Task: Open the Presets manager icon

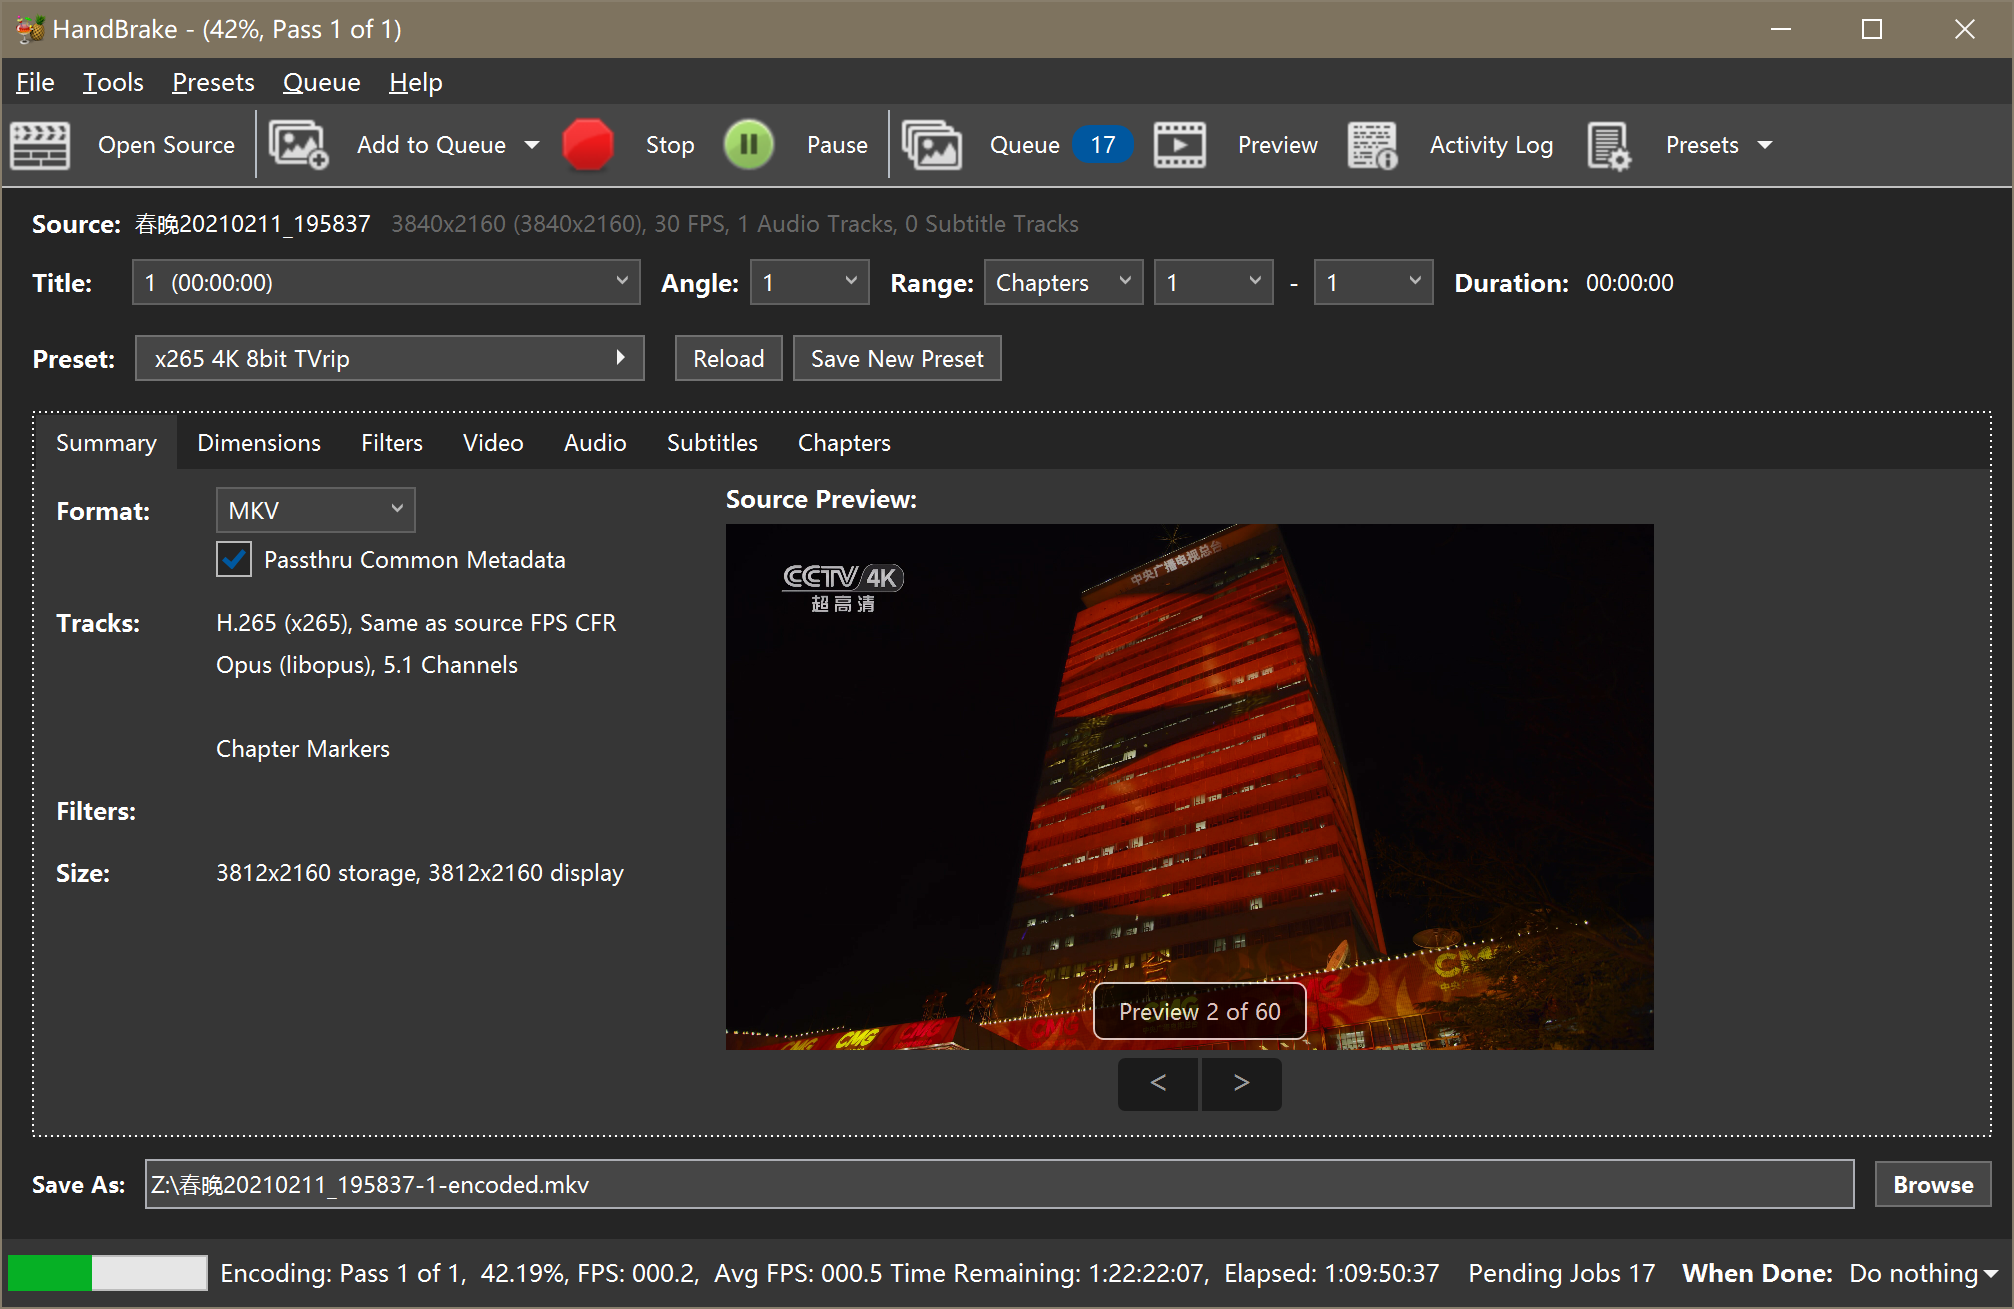Action: pos(1608,144)
